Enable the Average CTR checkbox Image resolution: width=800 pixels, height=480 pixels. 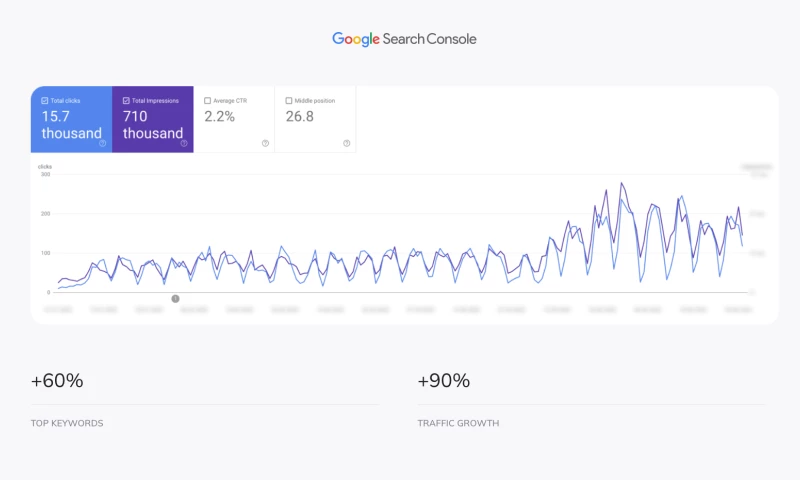207,101
